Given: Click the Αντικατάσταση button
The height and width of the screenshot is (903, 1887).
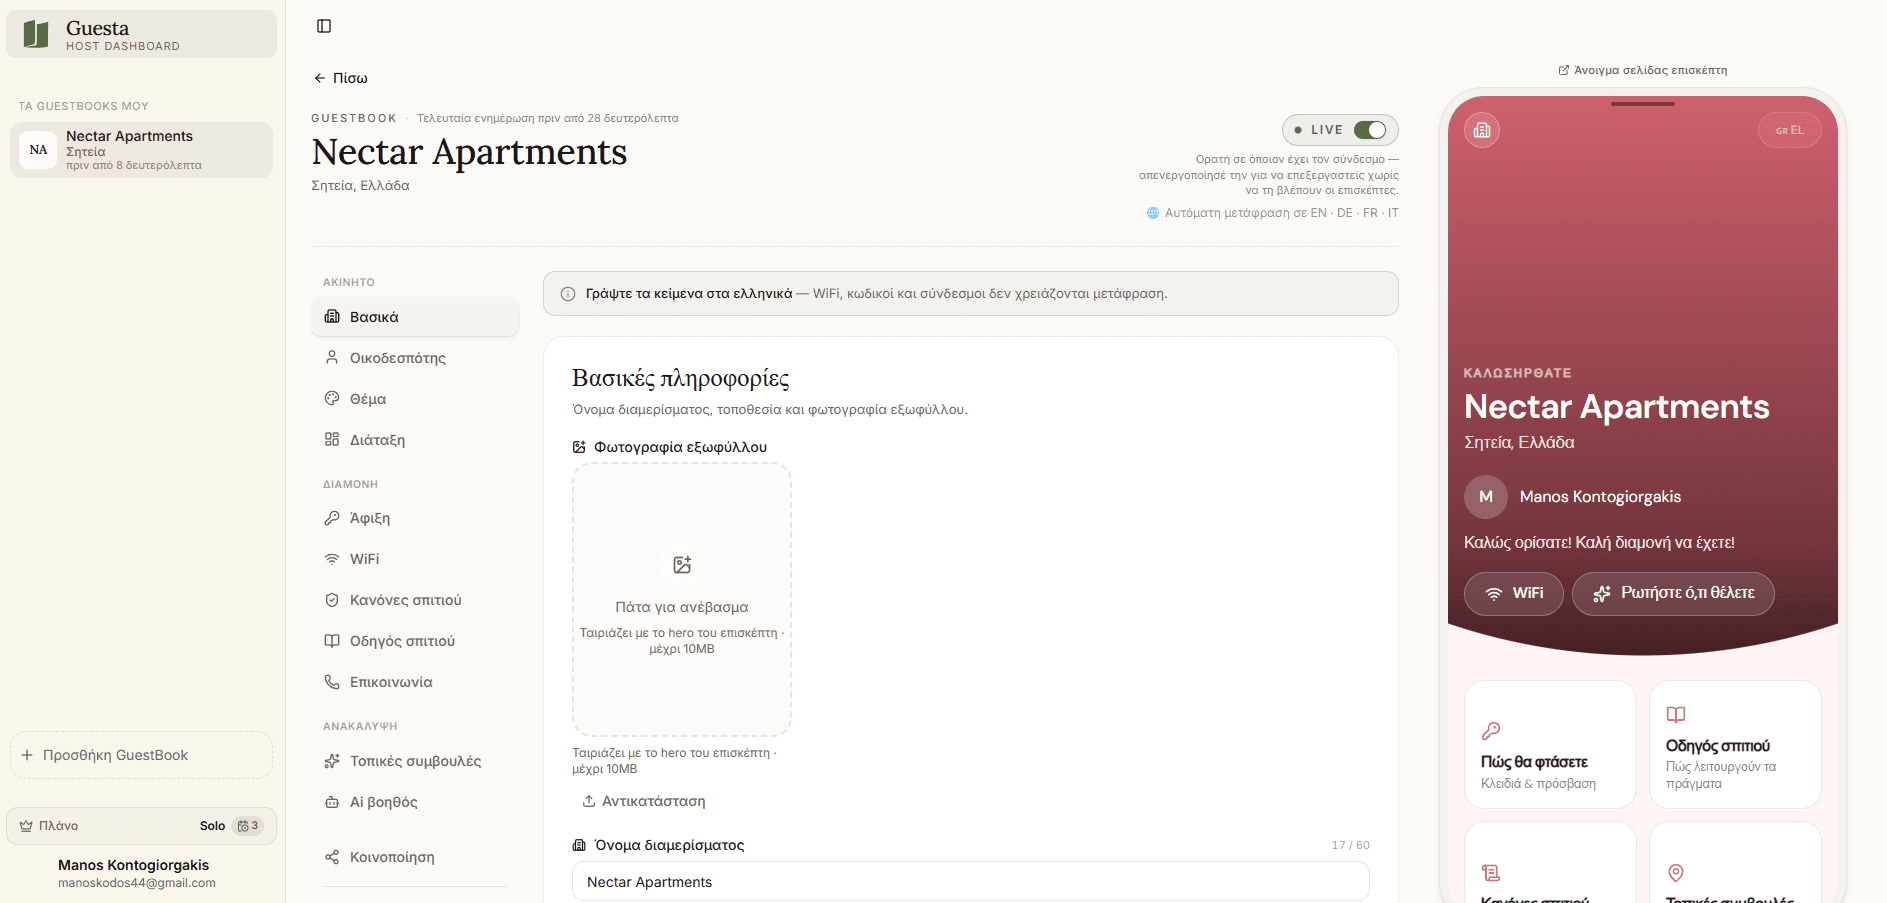Looking at the screenshot, I should click(x=644, y=801).
